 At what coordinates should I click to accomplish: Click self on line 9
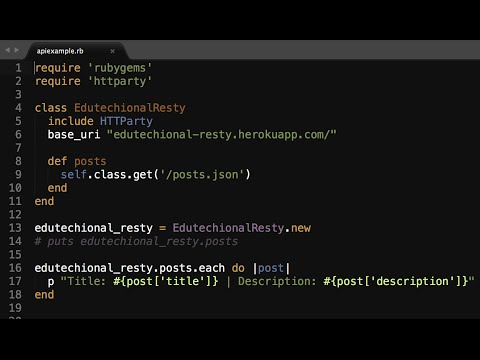[74, 174]
